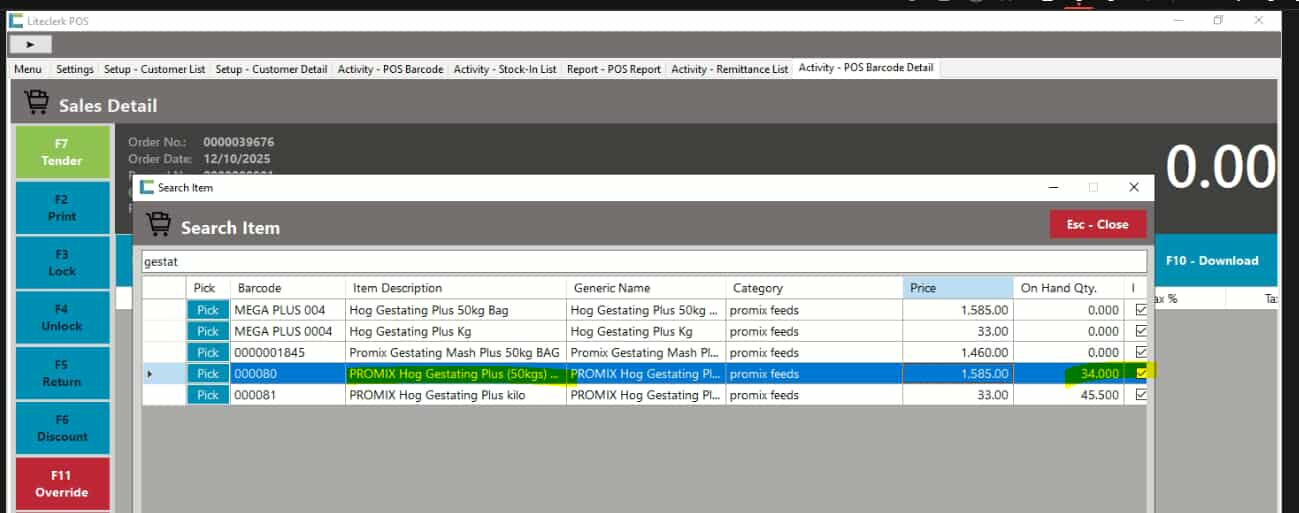
Task: Pick the Hog Gestating Plus 50kg Bag item
Action: [x=207, y=310]
